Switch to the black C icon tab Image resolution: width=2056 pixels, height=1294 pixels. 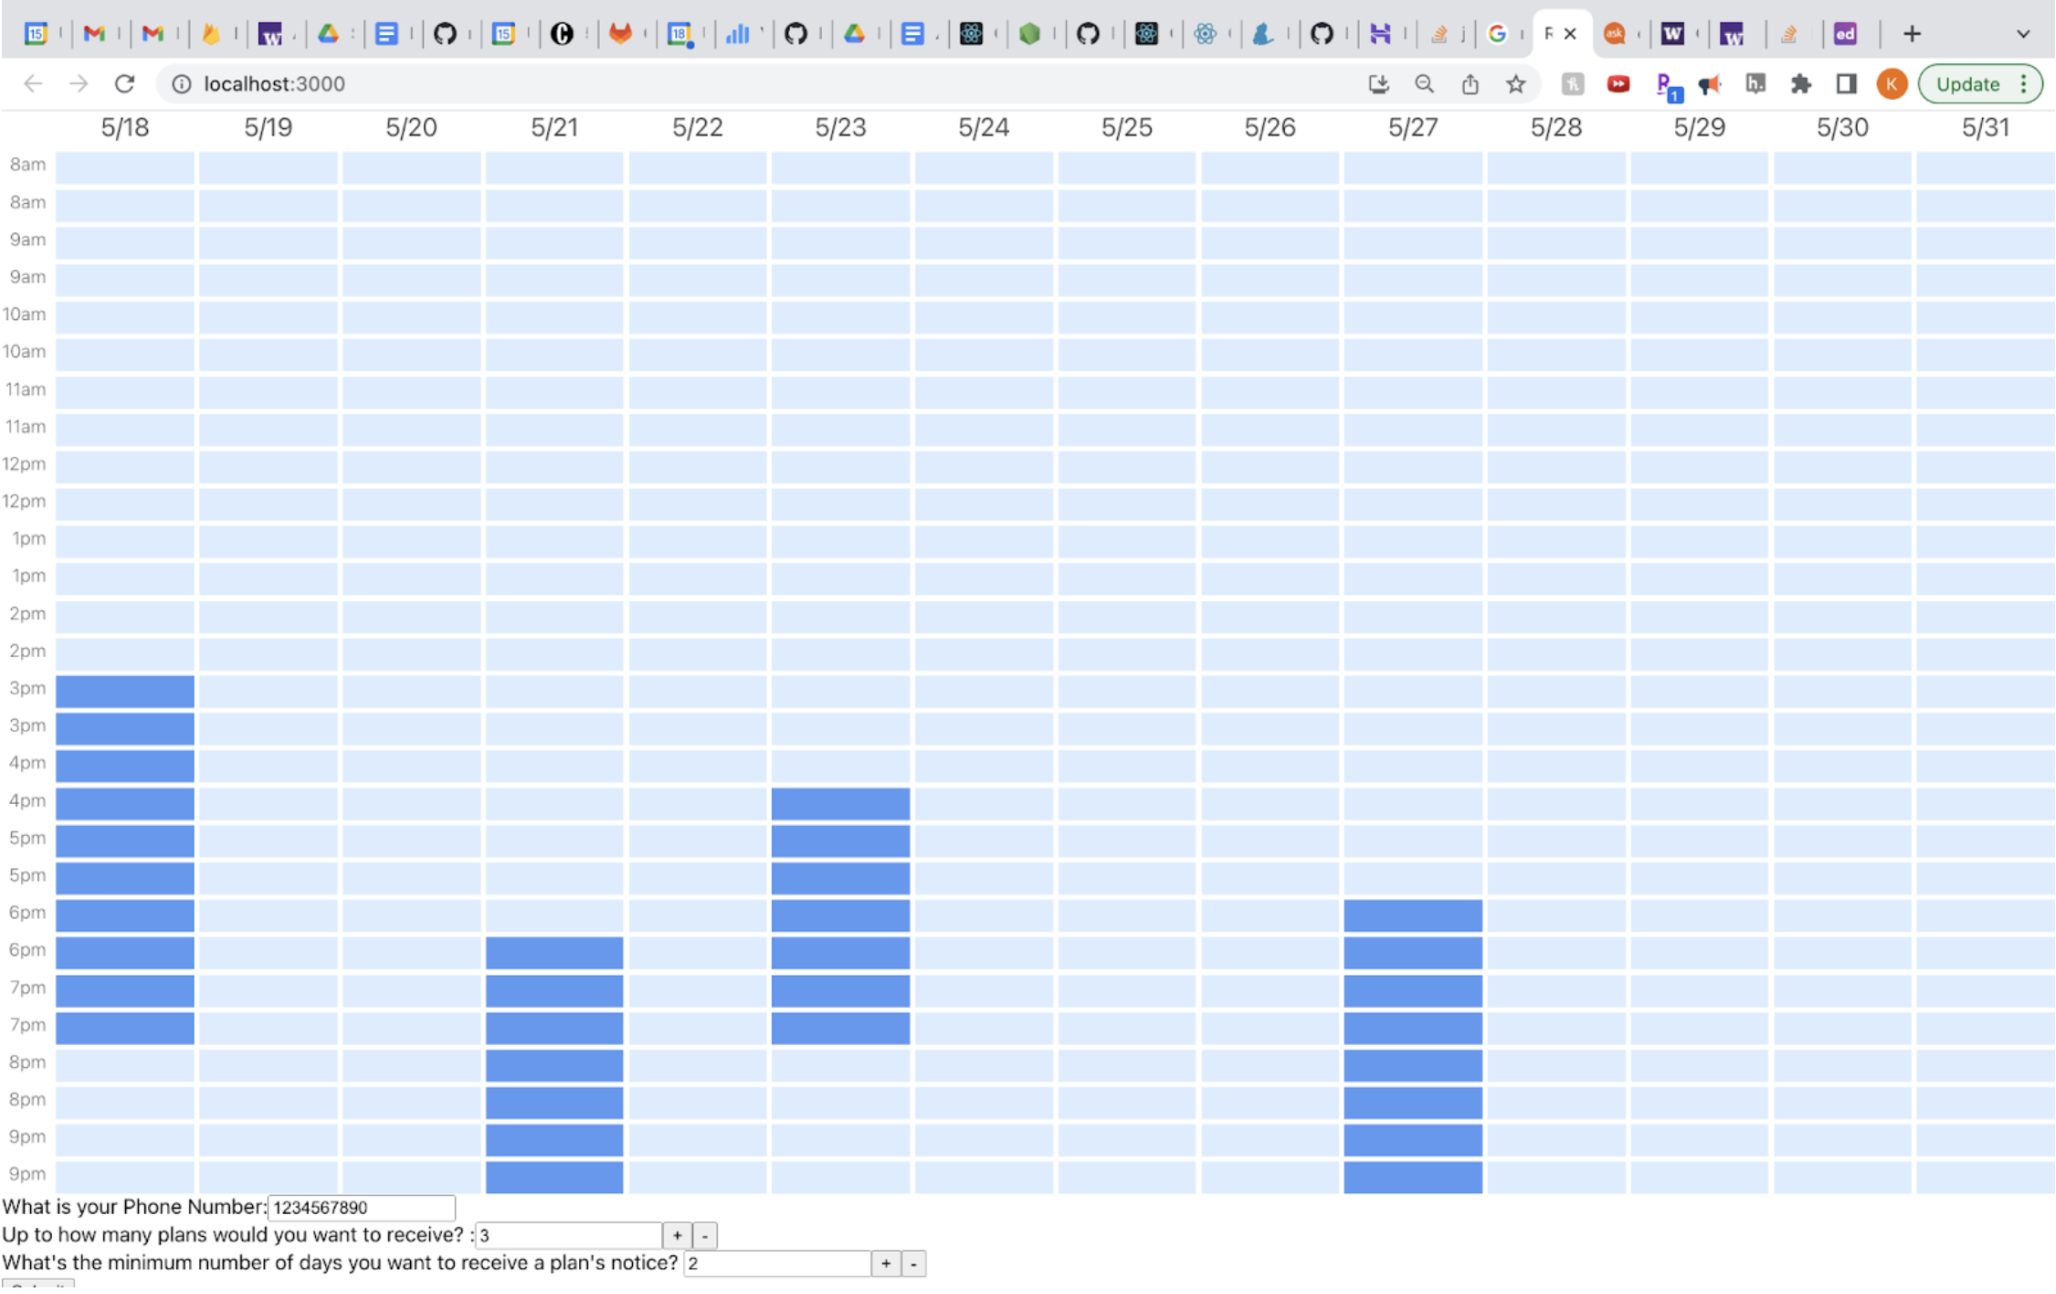click(562, 34)
